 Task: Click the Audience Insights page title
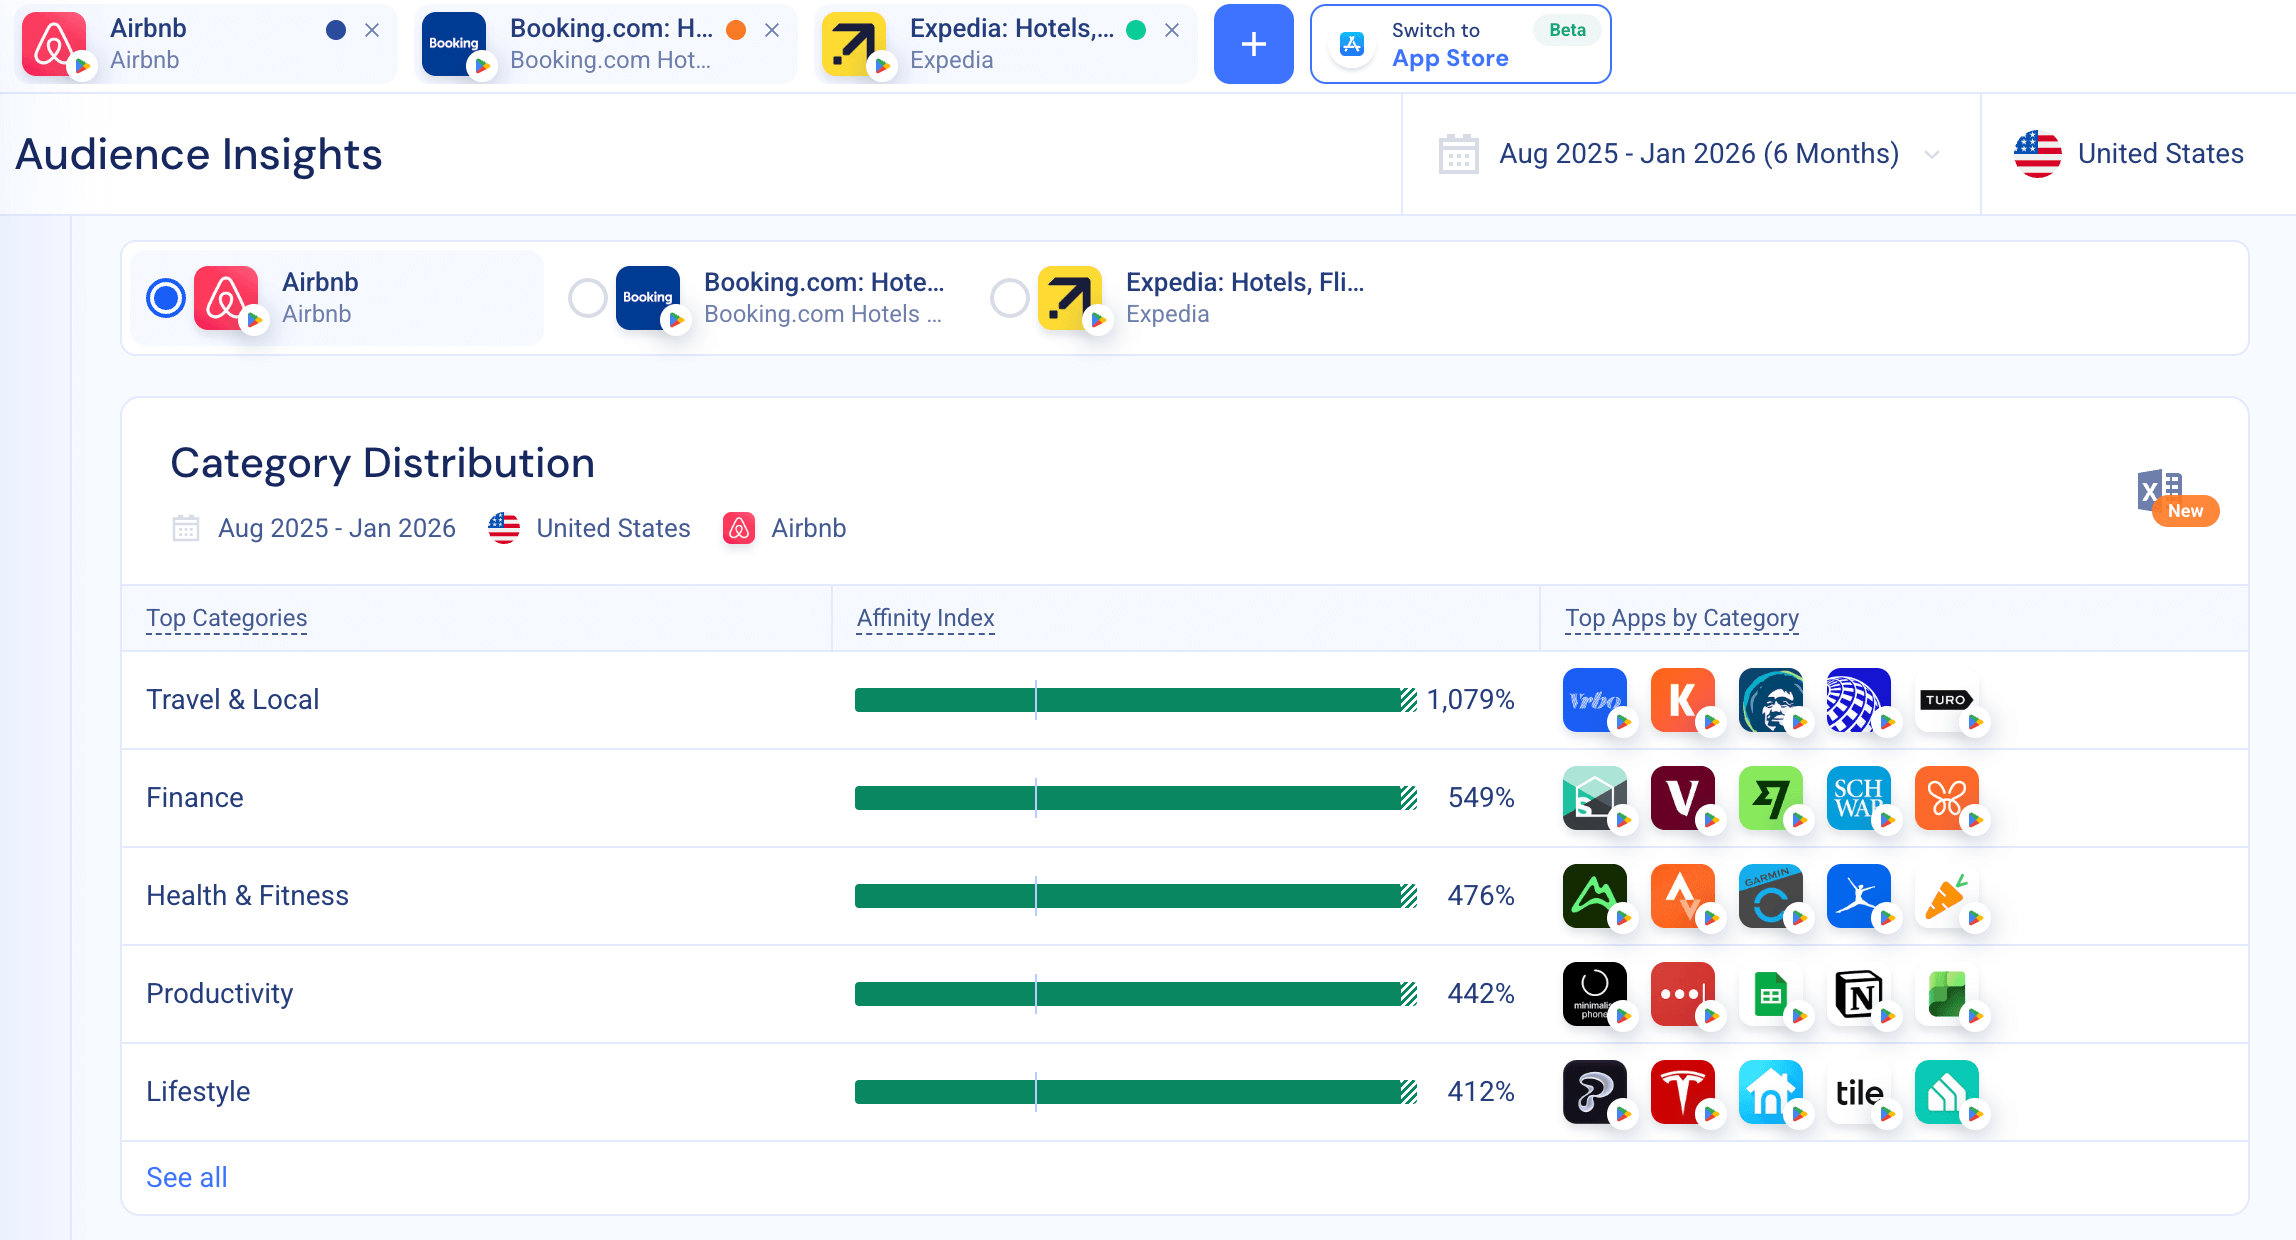tap(199, 154)
